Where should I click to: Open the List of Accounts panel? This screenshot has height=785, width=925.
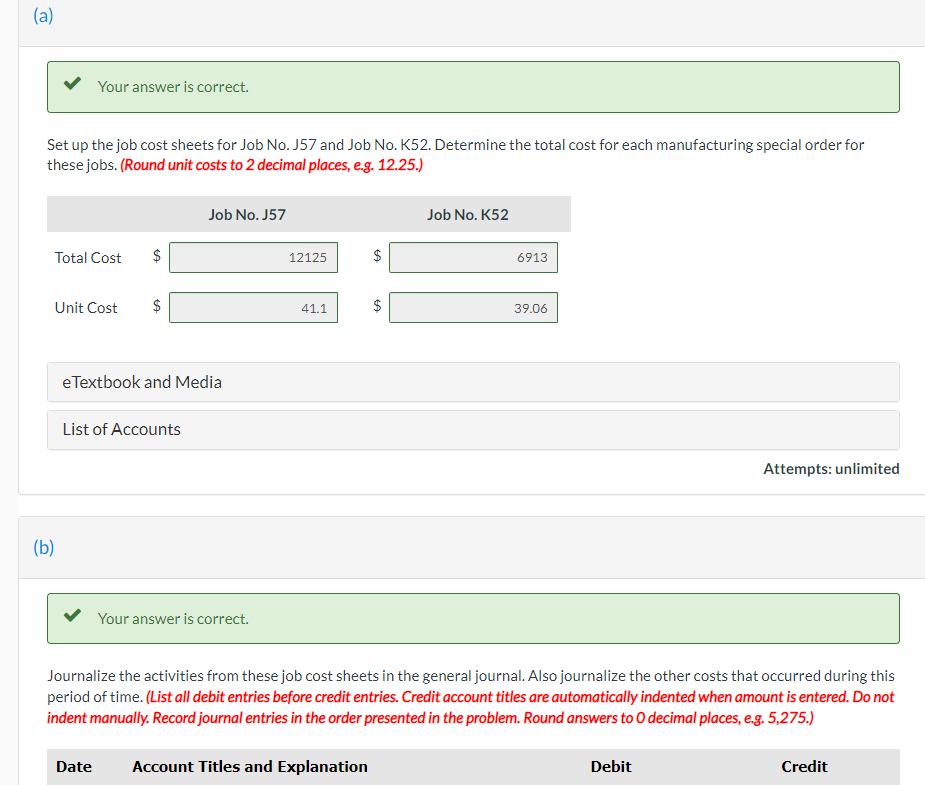473,430
